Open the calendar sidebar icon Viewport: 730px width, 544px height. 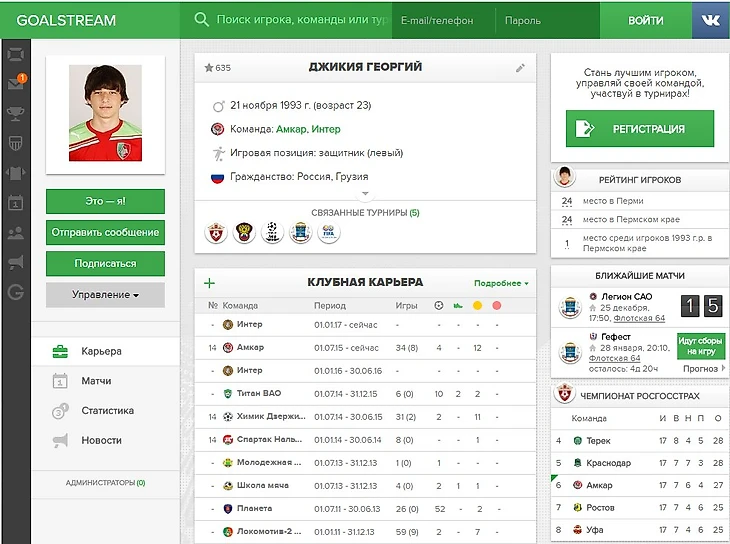(x=16, y=203)
